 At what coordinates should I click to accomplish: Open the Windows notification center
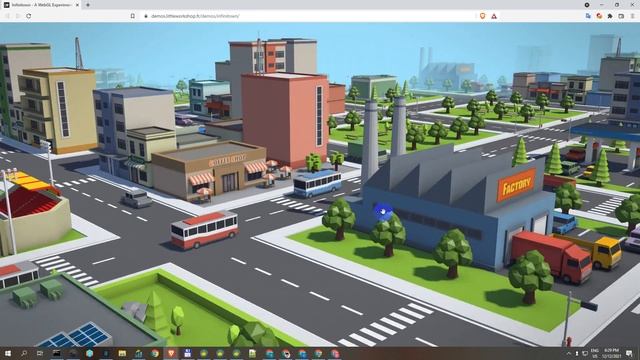tap(629, 353)
